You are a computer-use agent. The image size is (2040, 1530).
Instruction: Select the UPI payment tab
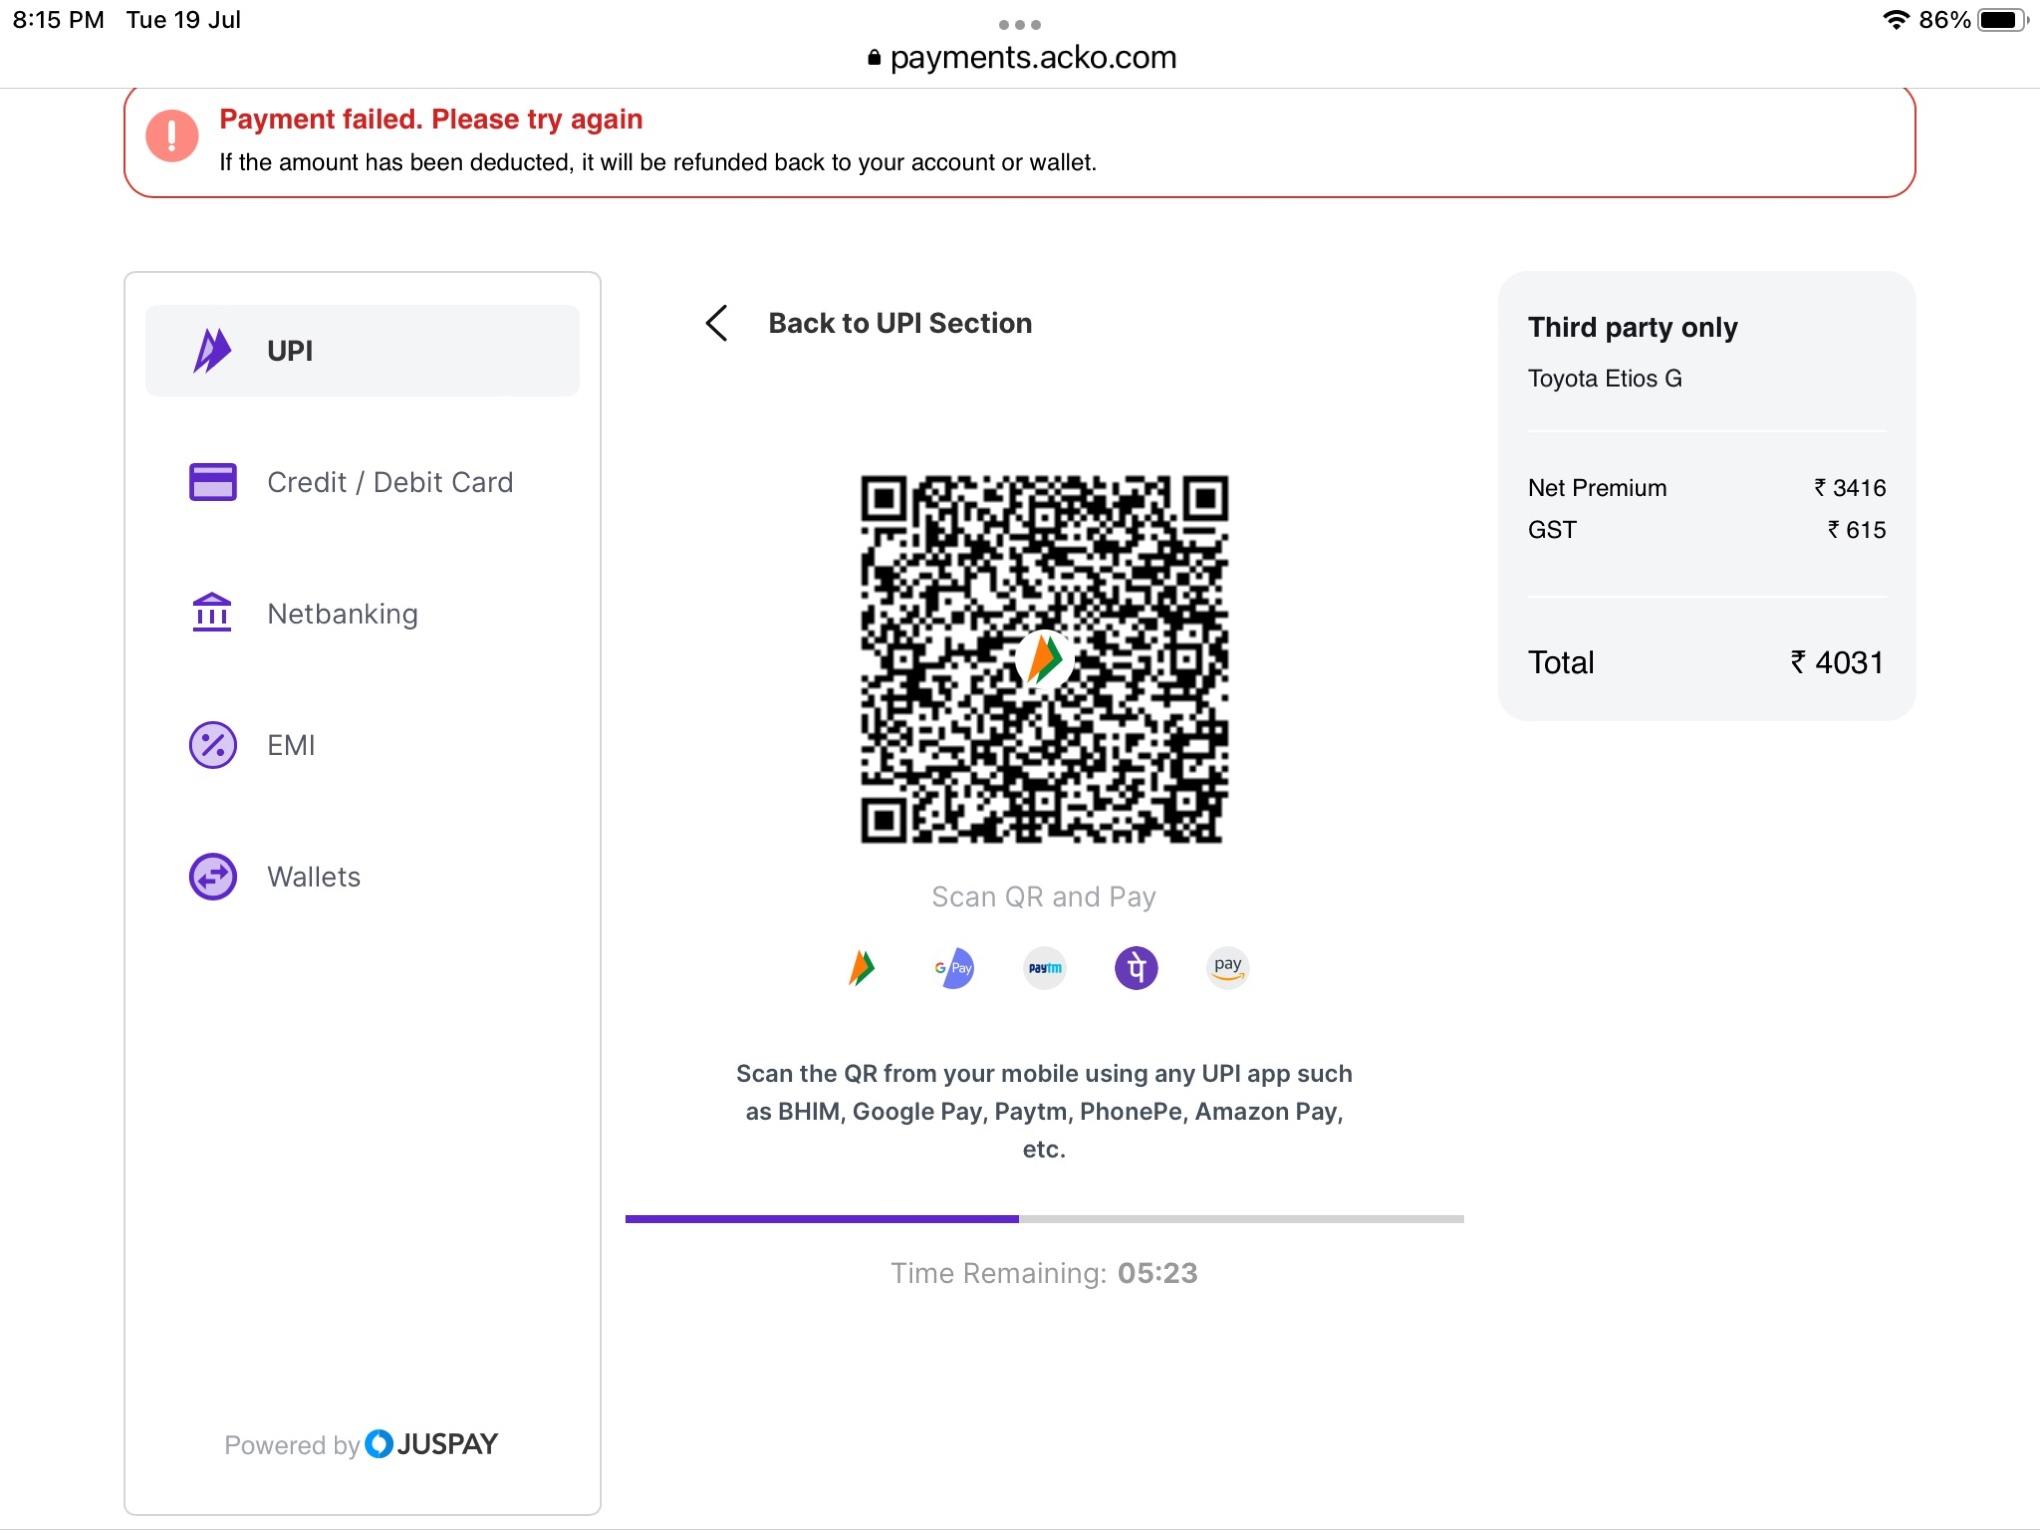click(x=362, y=351)
